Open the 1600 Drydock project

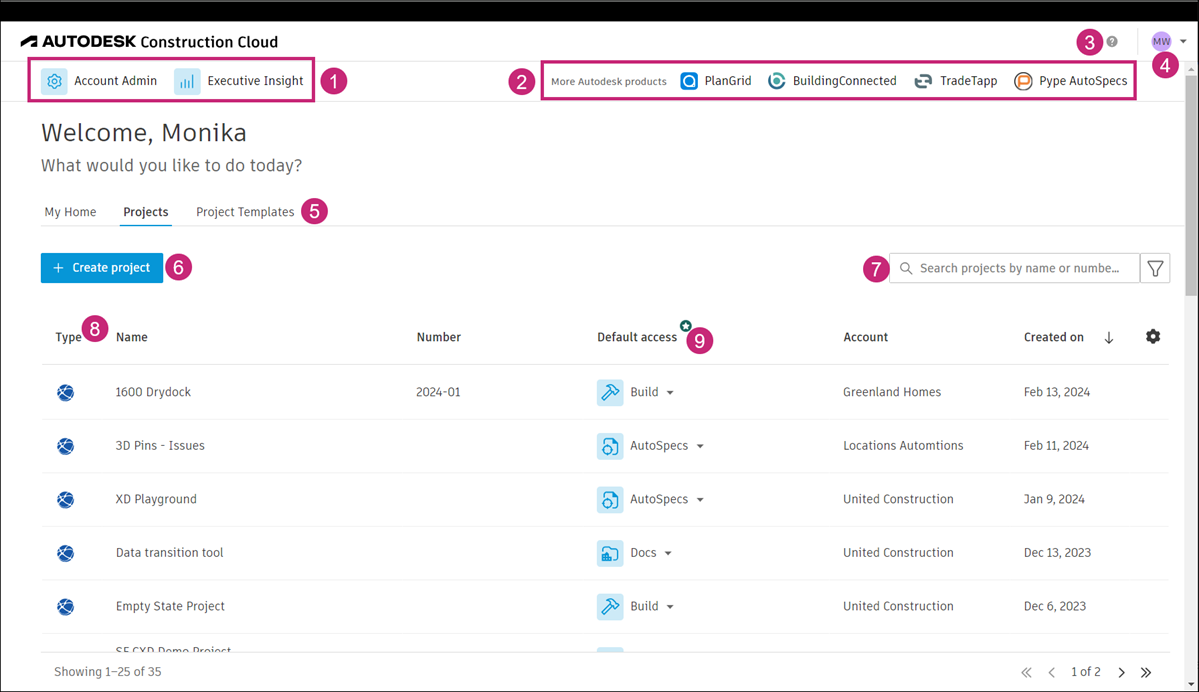coord(153,392)
